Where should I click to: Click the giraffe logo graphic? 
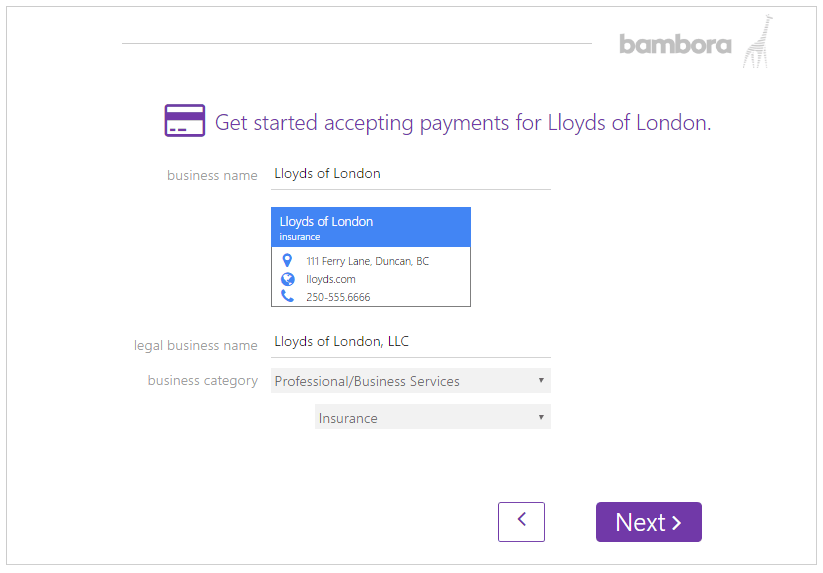pyautogui.click(x=758, y=41)
